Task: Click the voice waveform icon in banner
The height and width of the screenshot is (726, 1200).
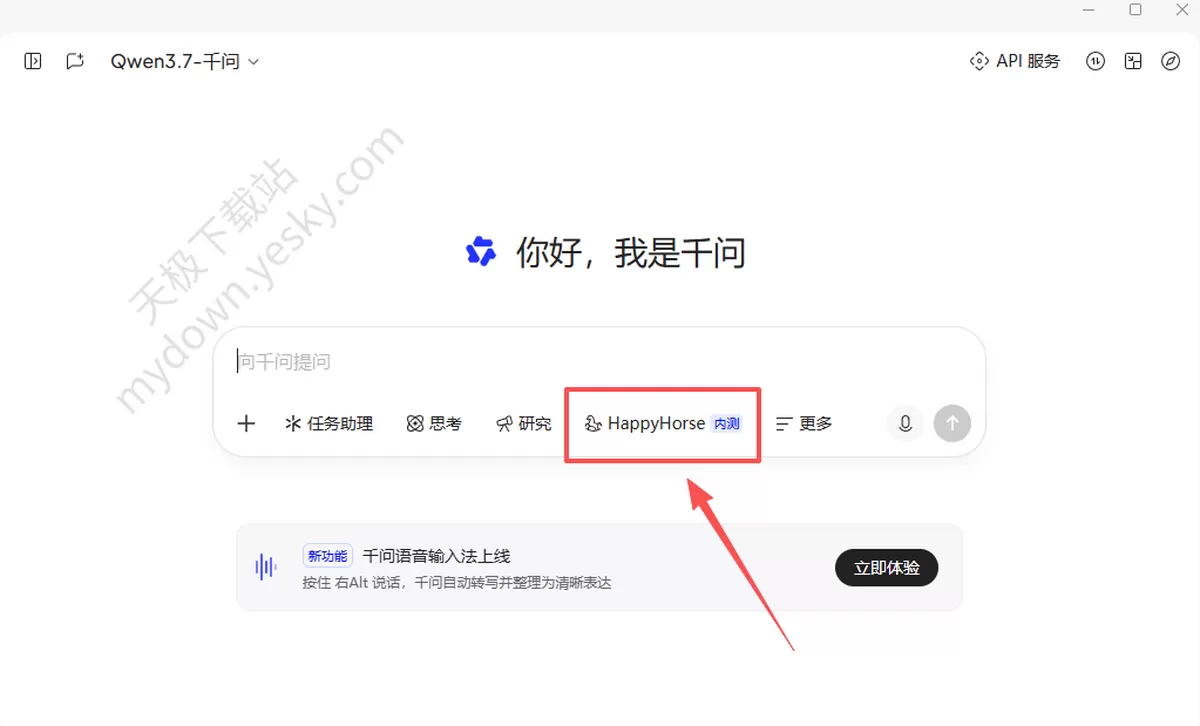Action: click(x=266, y=567)
